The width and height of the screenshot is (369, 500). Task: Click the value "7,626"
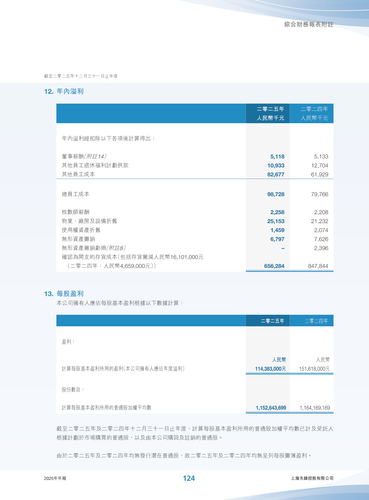[321, 239]
